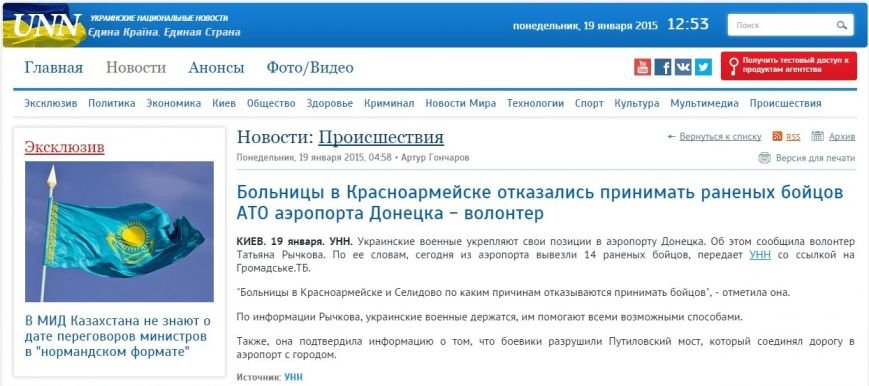Open the VK social network icon
The height and width of the screenshot is (386, 869).
tap(683, 67)
